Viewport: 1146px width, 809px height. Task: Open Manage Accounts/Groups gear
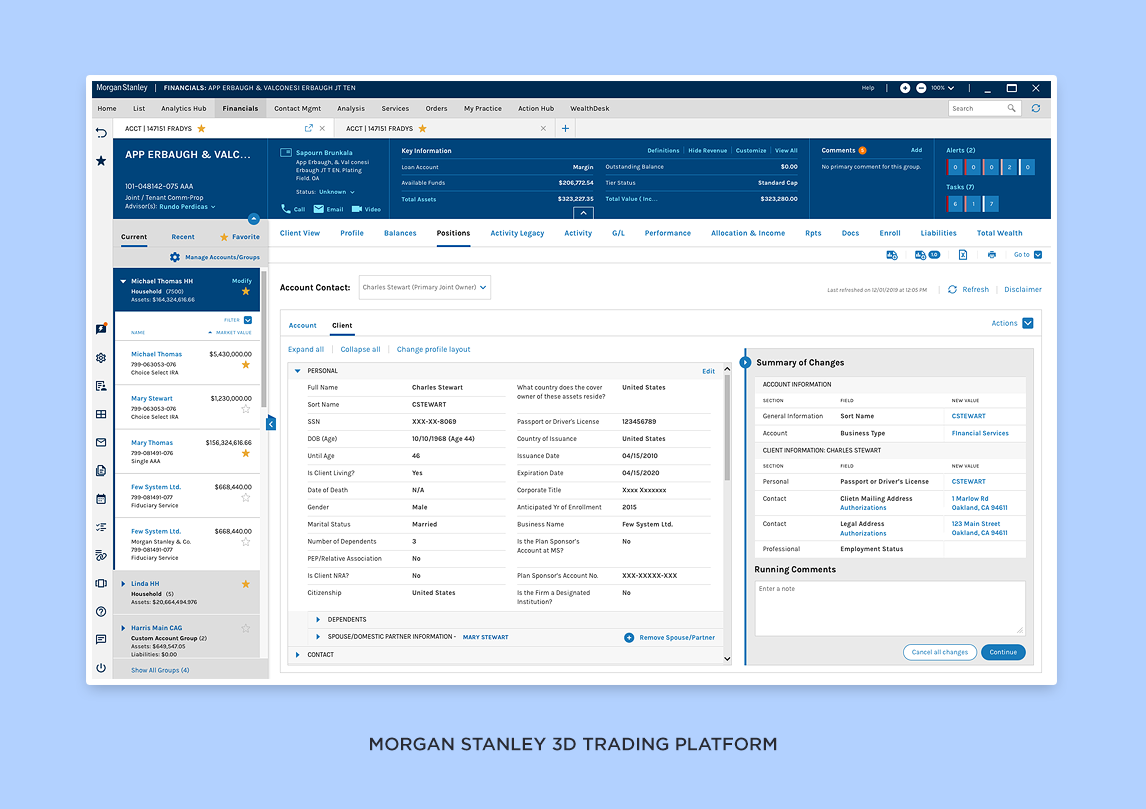[175, 257]
